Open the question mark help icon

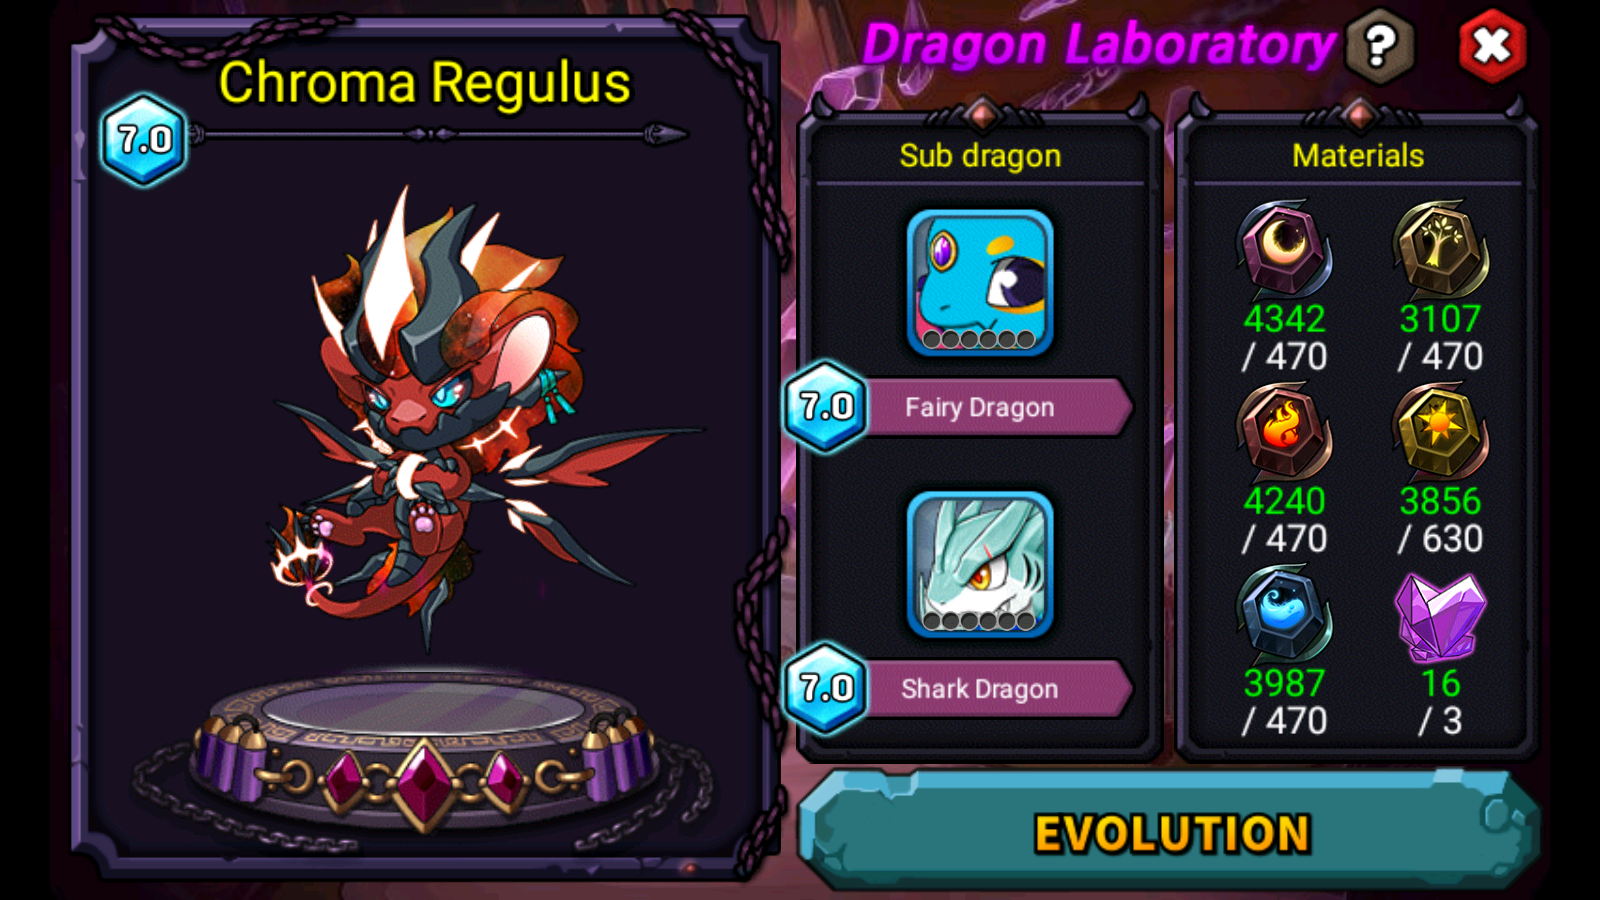tap(1380, 46)
